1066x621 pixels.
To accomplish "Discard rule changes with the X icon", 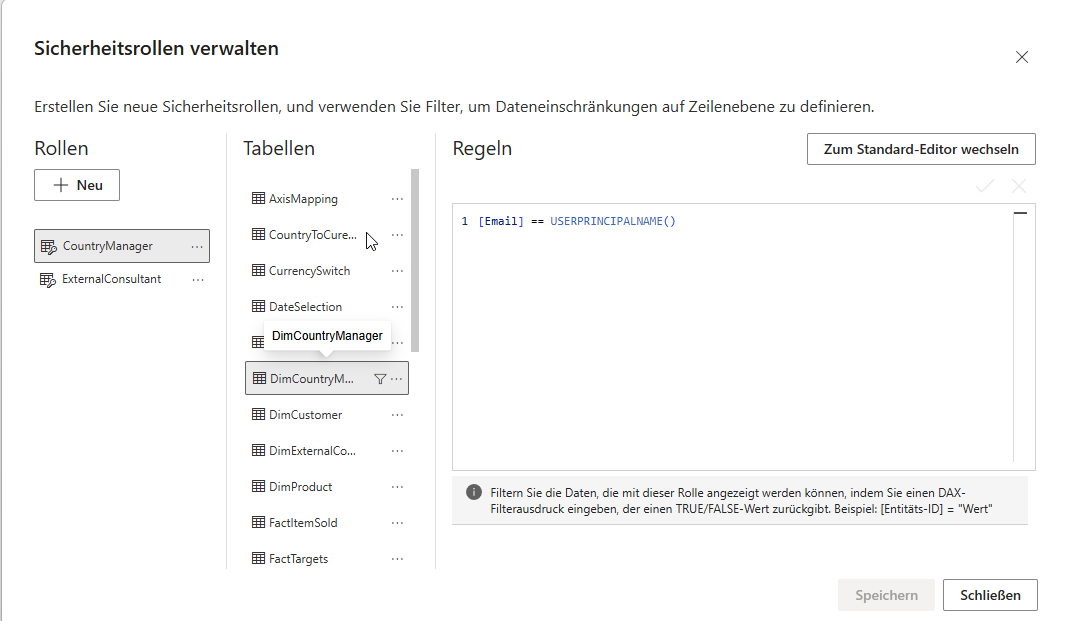I will tap(1018, 186).
